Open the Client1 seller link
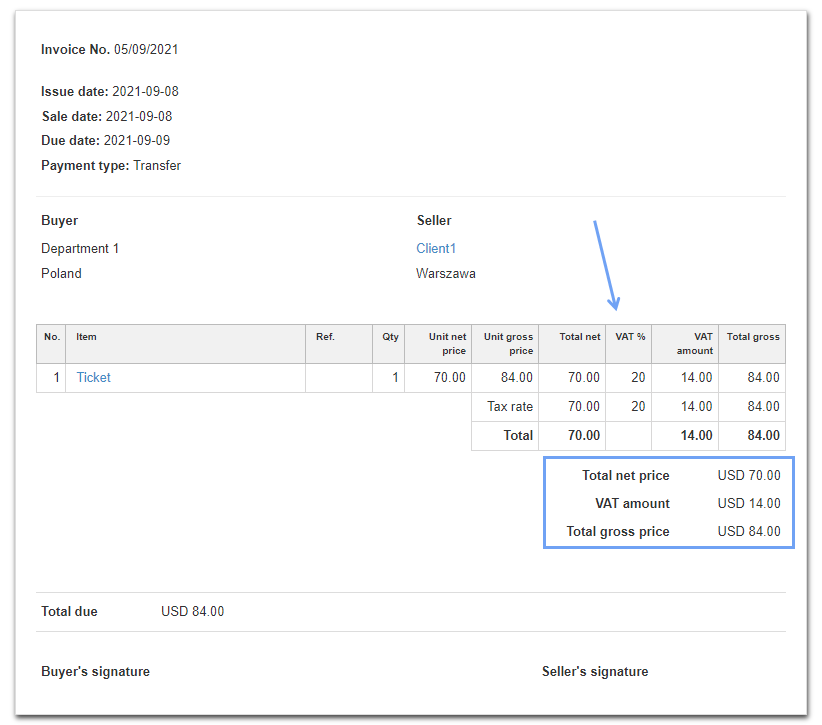Image resolution: width=822 pixels, height=725 pixels. coord(436,248)
